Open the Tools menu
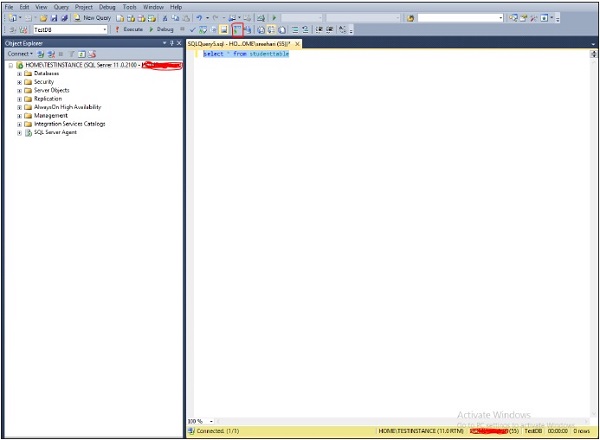Screen dimensions: 600x440 pyautogui.click(x=129, y=7)
